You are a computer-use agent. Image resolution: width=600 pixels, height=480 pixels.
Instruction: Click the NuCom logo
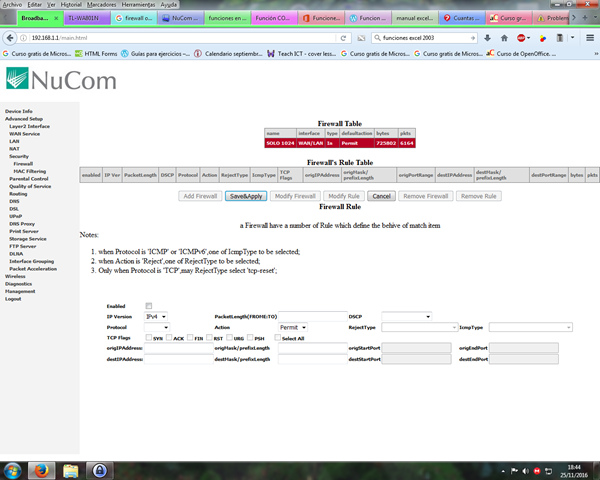pos(61,79)
